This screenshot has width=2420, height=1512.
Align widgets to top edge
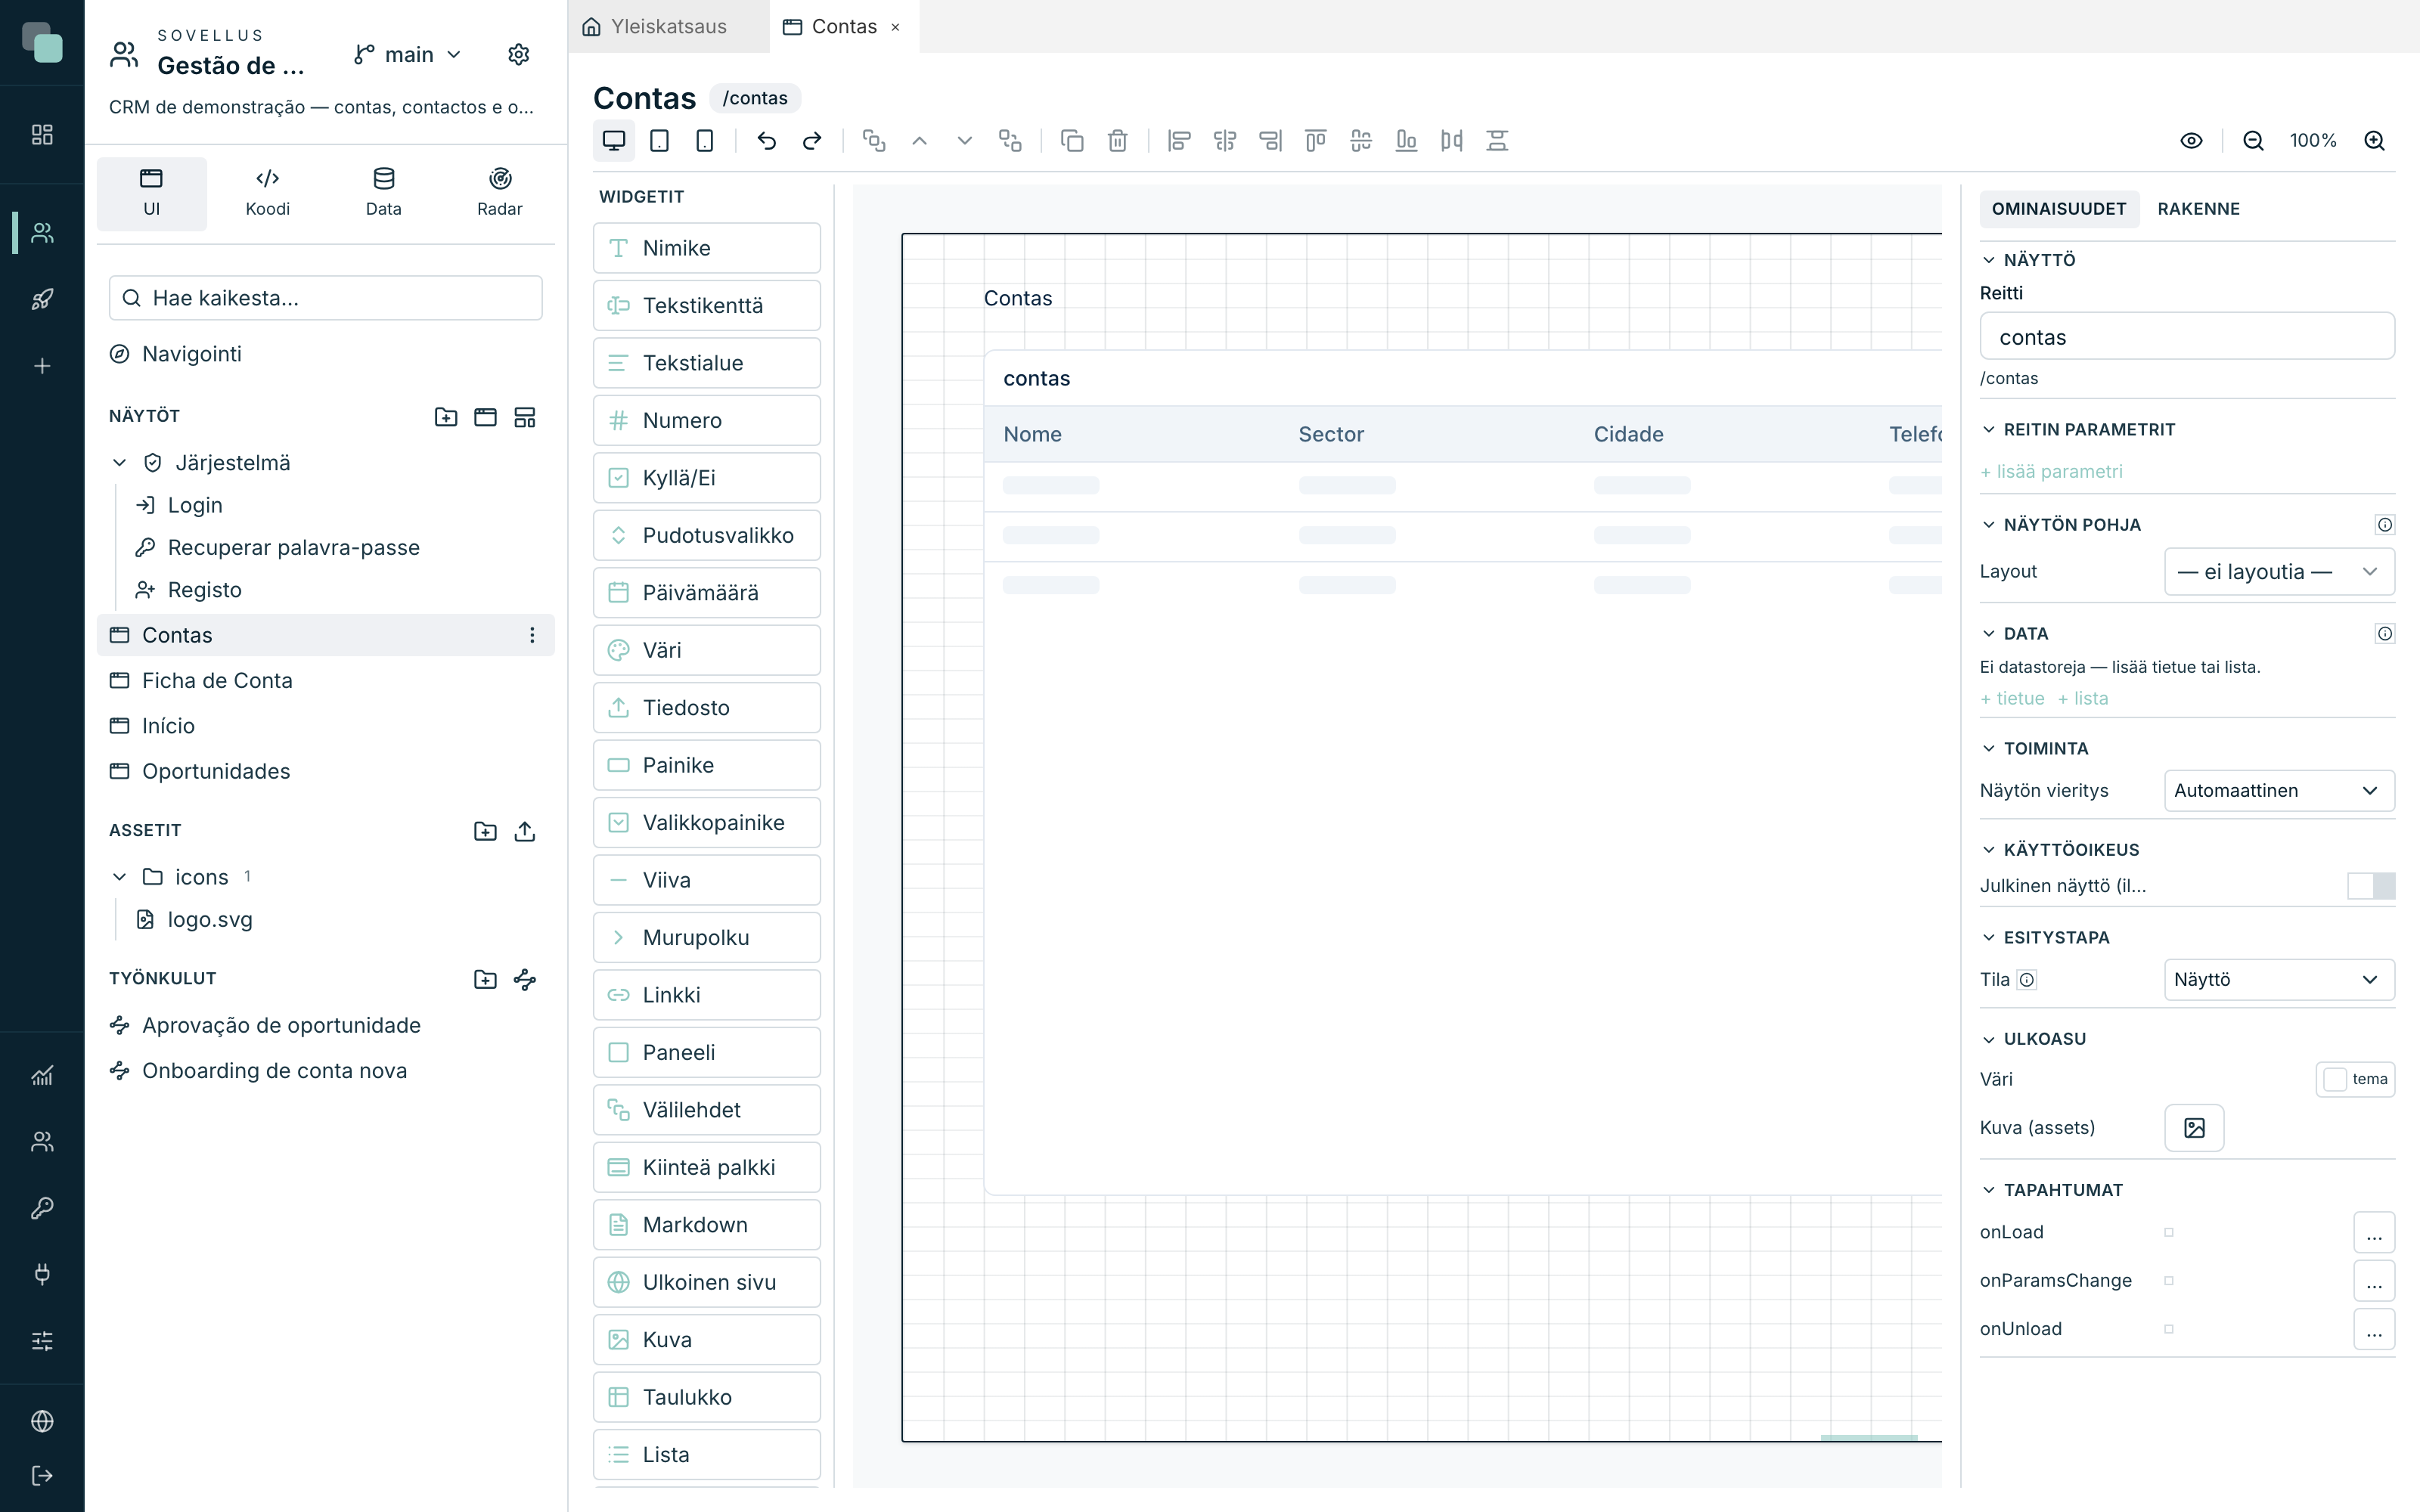1316,141
